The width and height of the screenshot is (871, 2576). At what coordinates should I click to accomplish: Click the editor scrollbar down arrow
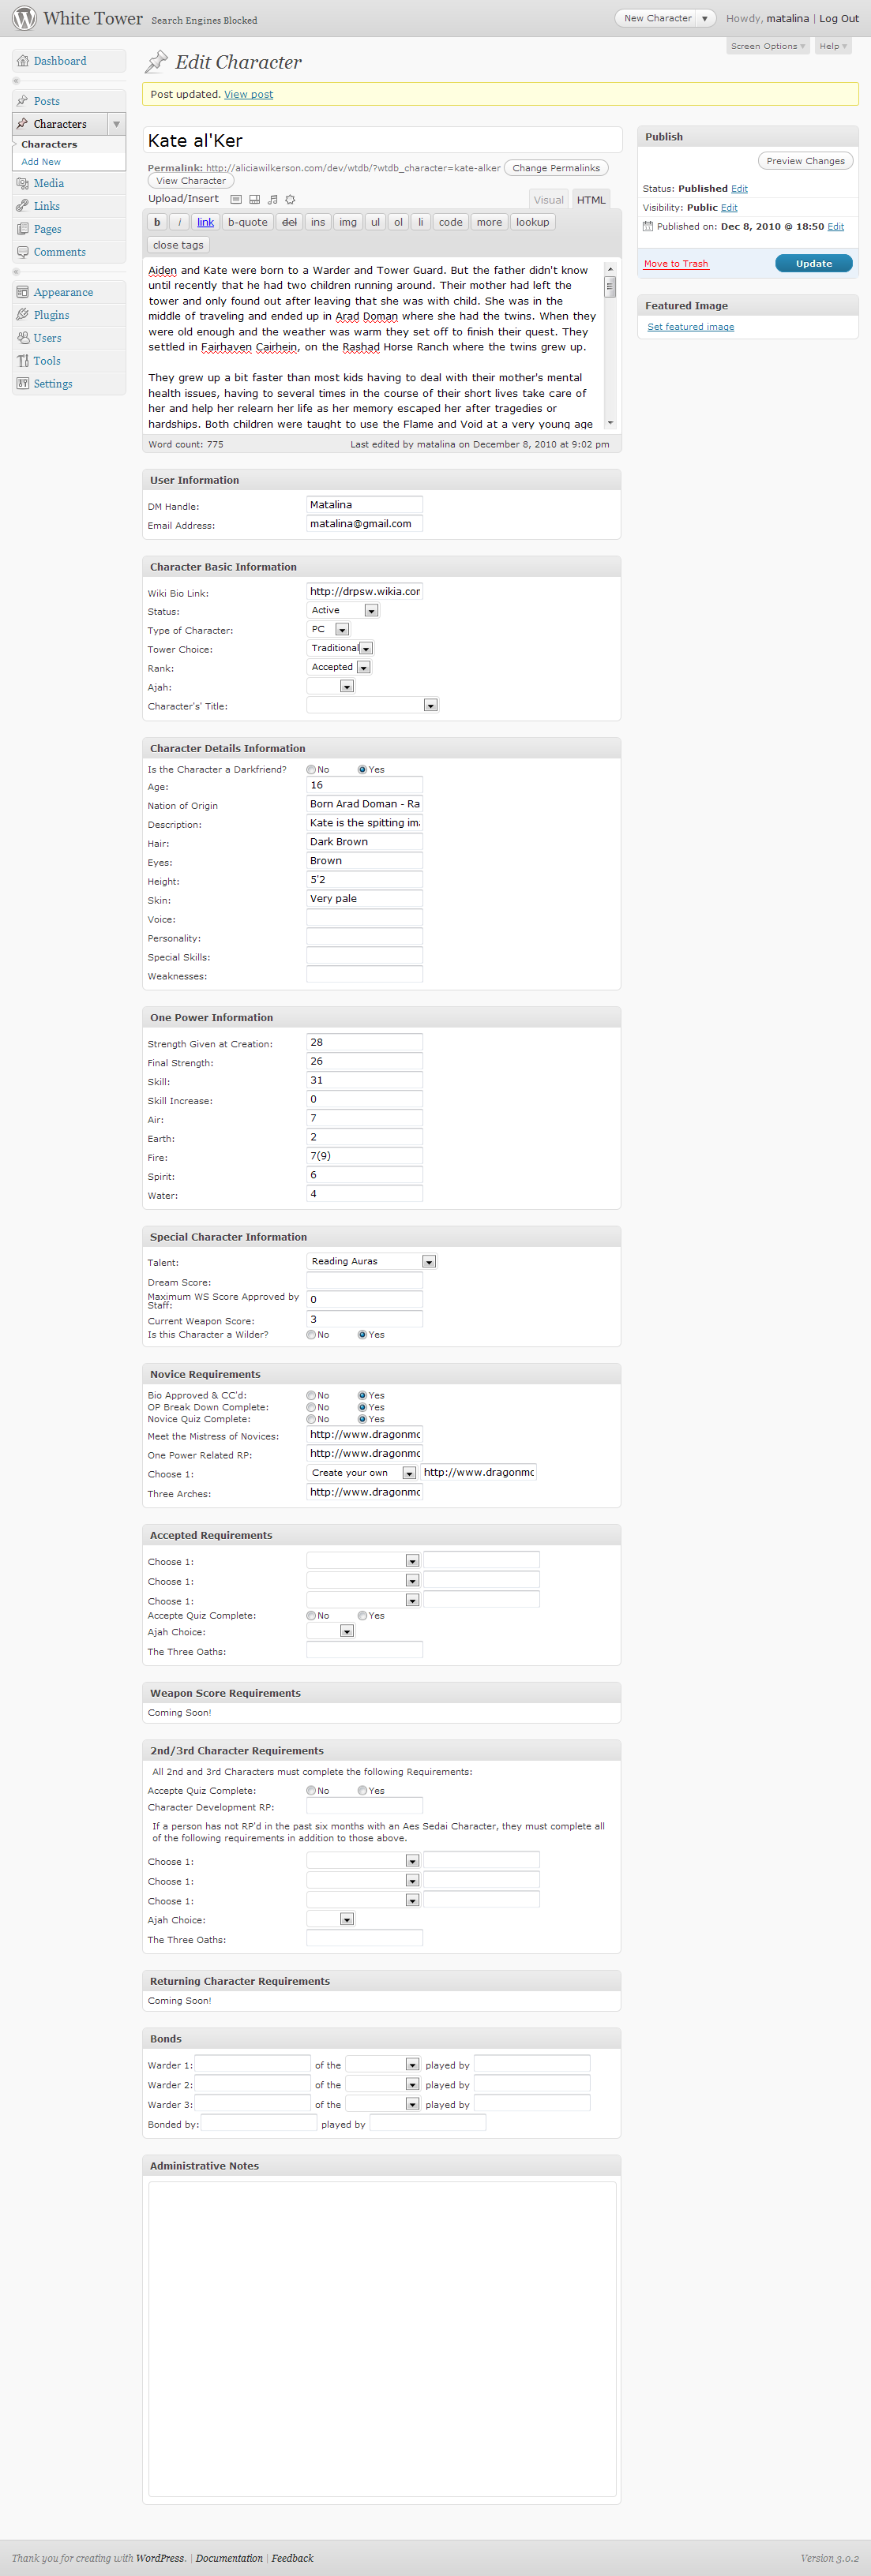[610, 423]
